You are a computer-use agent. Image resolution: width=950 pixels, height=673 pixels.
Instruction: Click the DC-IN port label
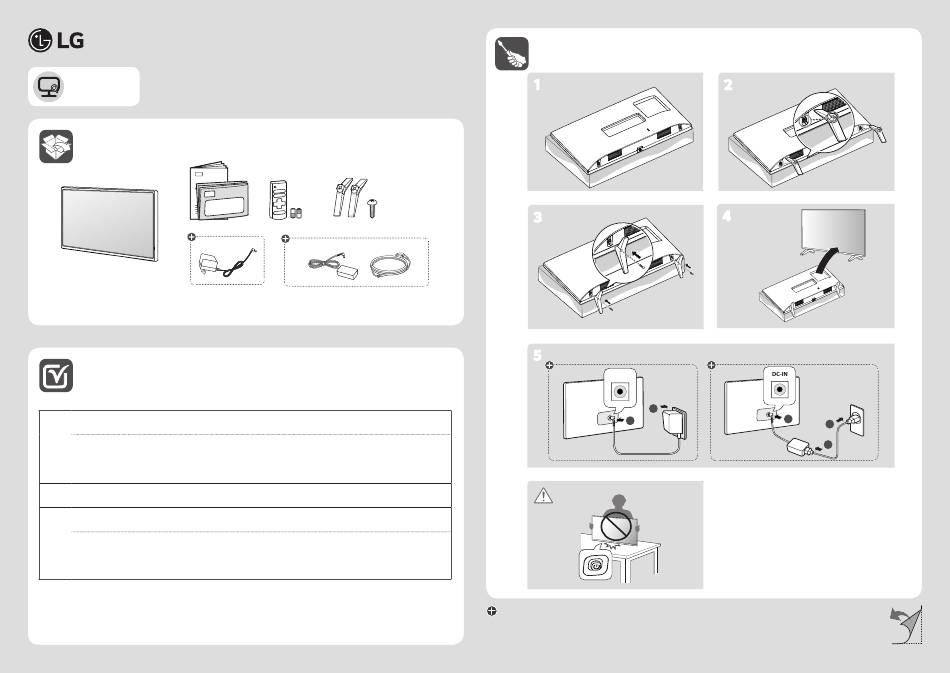[779, 374]
